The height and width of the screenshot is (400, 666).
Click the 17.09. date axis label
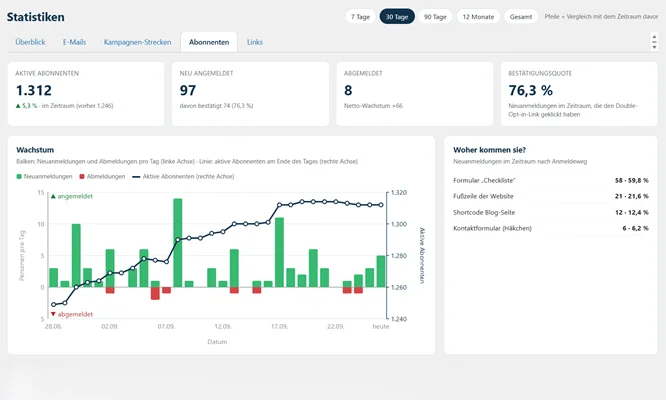click(279, 327)
